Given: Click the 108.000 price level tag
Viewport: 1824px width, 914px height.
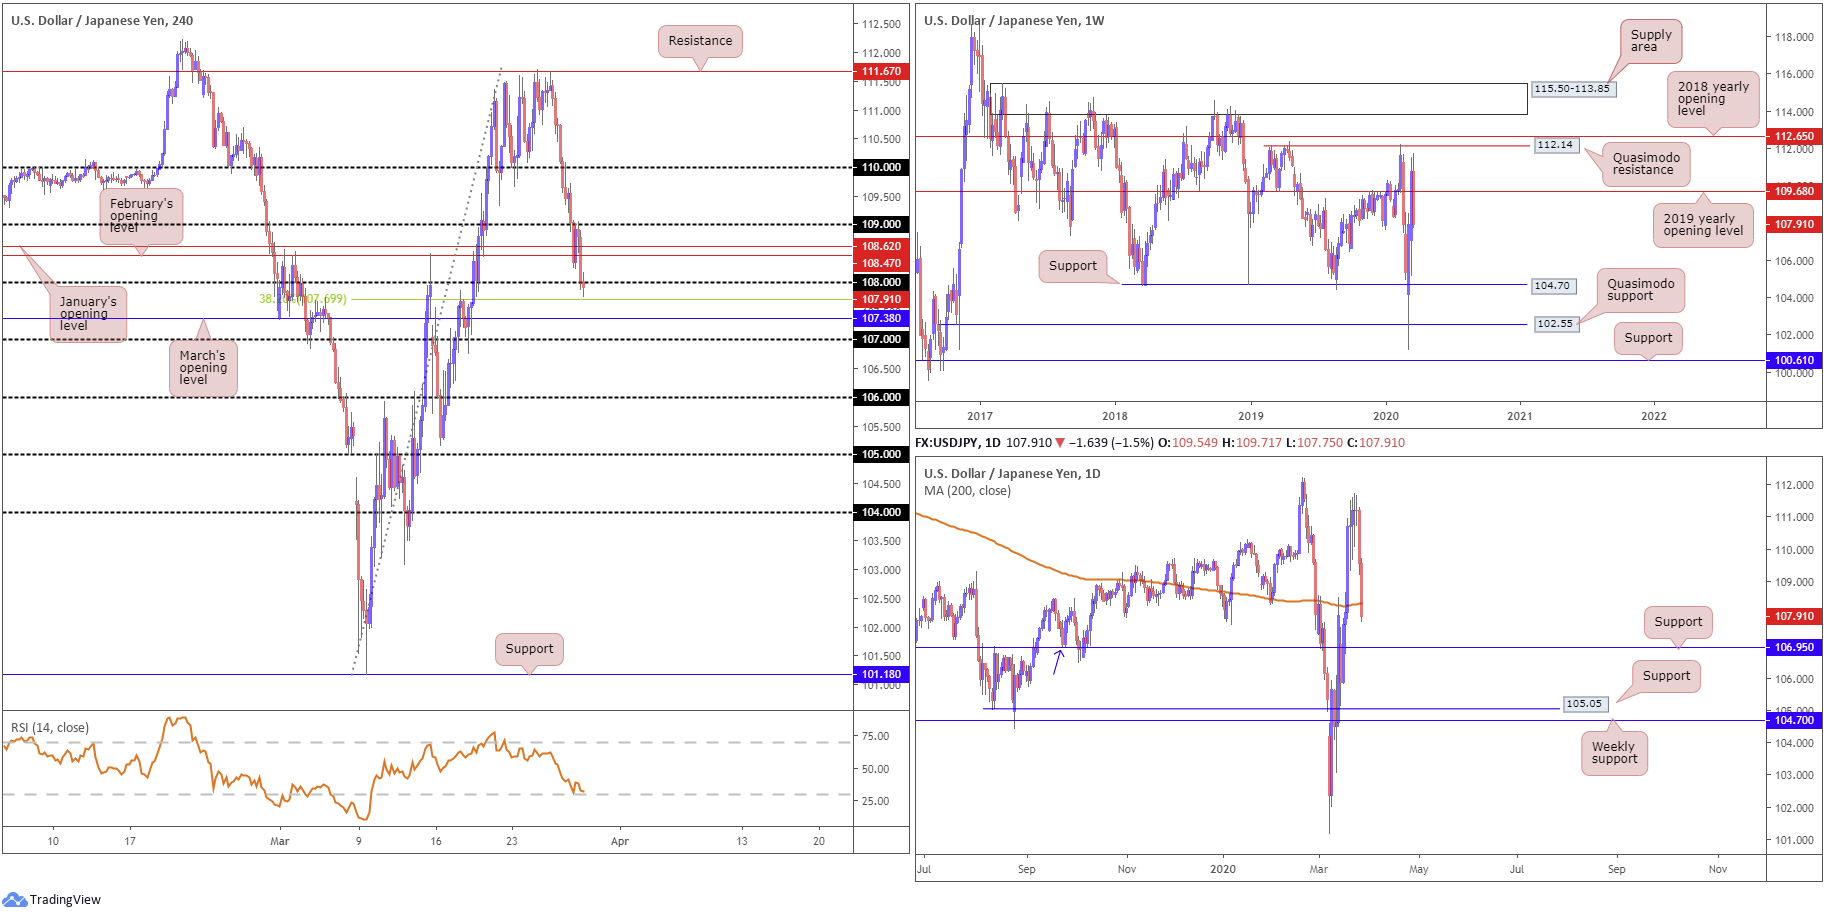Looking at the screenshot, I should point(881,282).
